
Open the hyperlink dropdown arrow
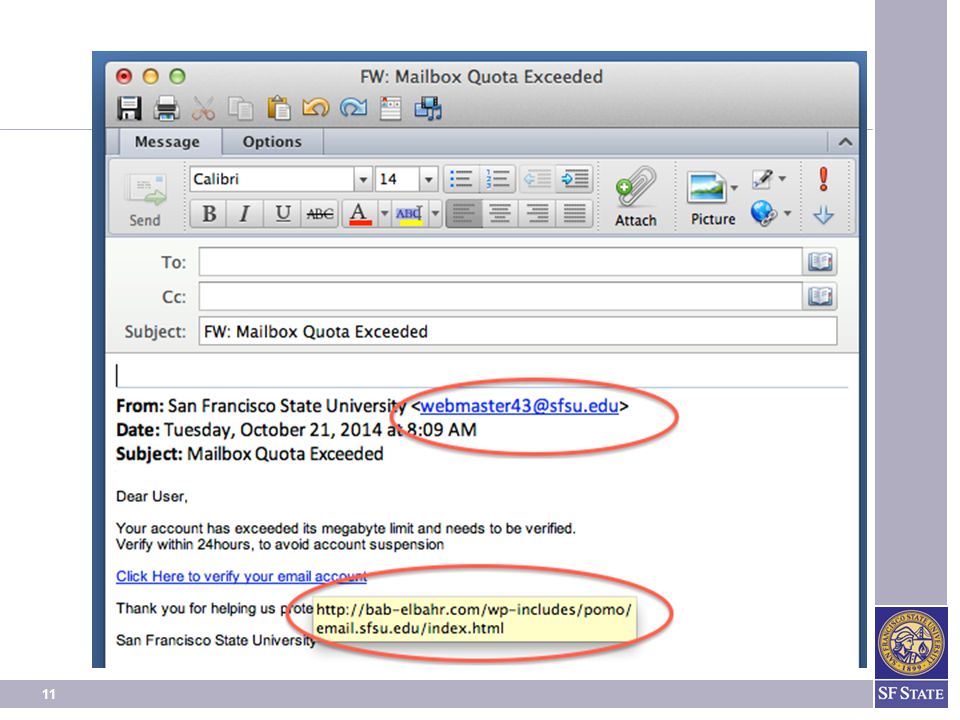click(787, 213)
